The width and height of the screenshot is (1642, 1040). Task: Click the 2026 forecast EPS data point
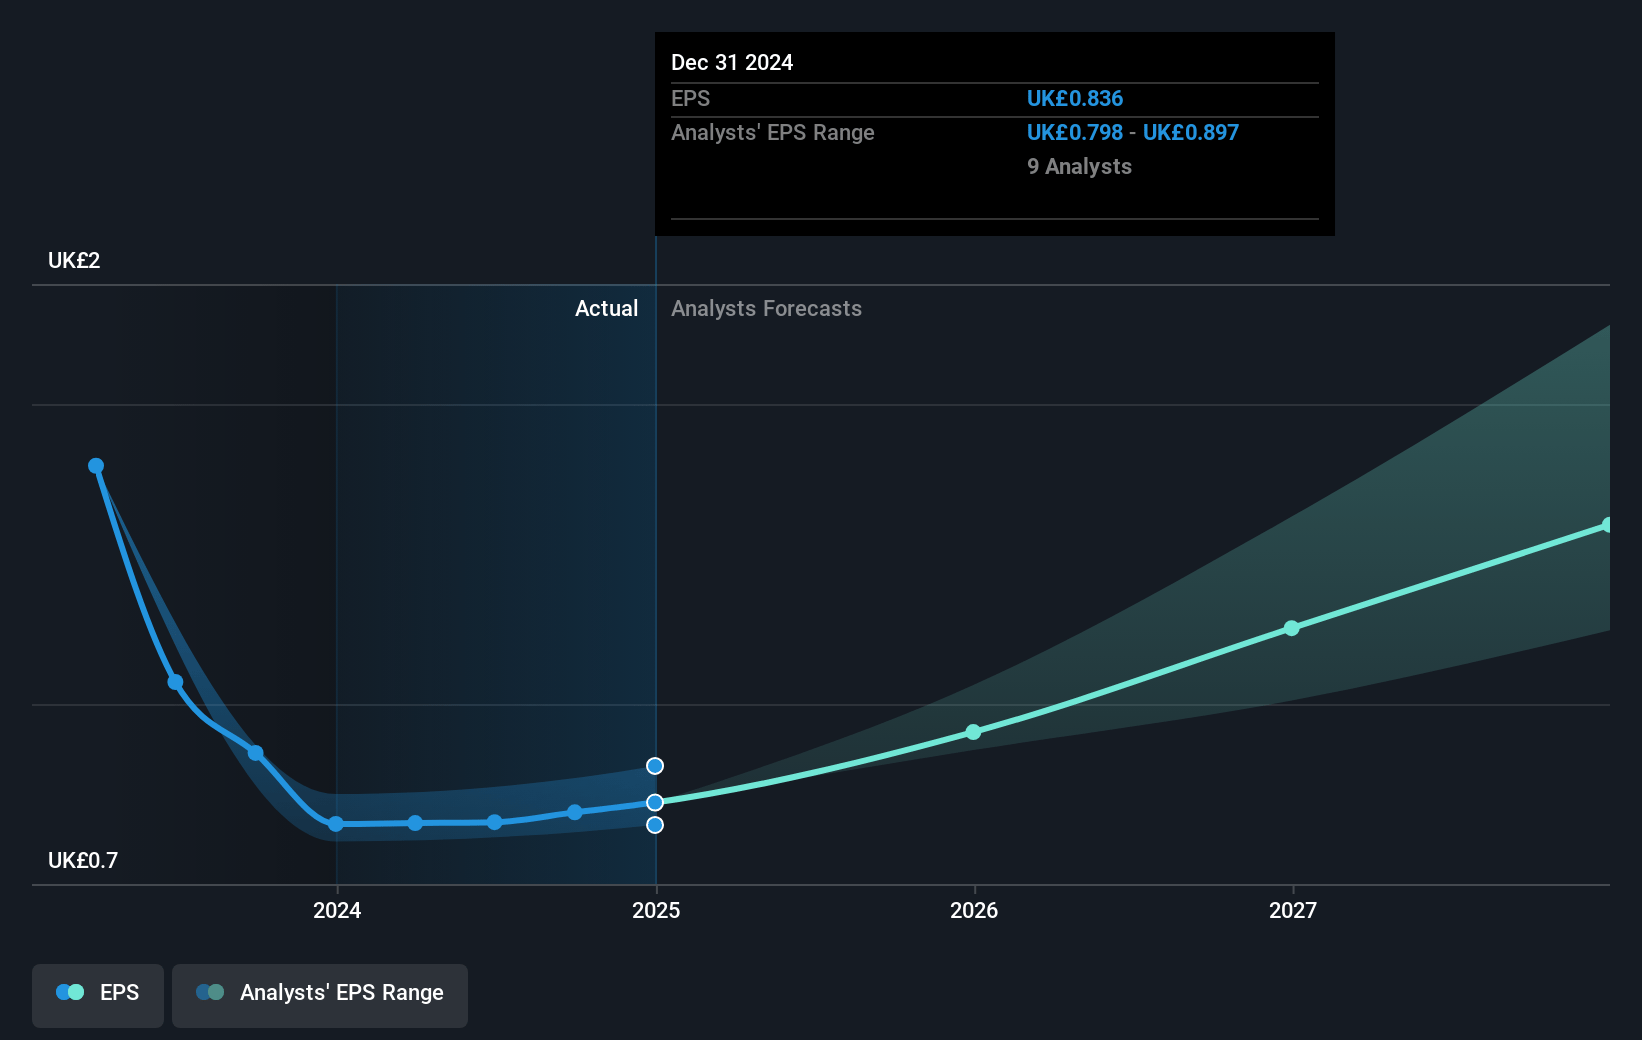pos(974,732)
